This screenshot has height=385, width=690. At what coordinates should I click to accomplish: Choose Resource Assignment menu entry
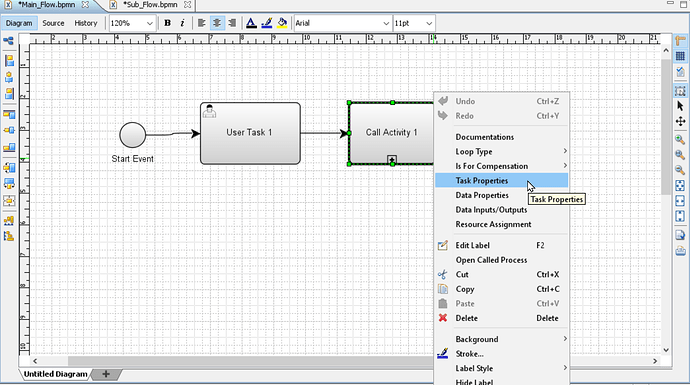[x=502, y=224]
